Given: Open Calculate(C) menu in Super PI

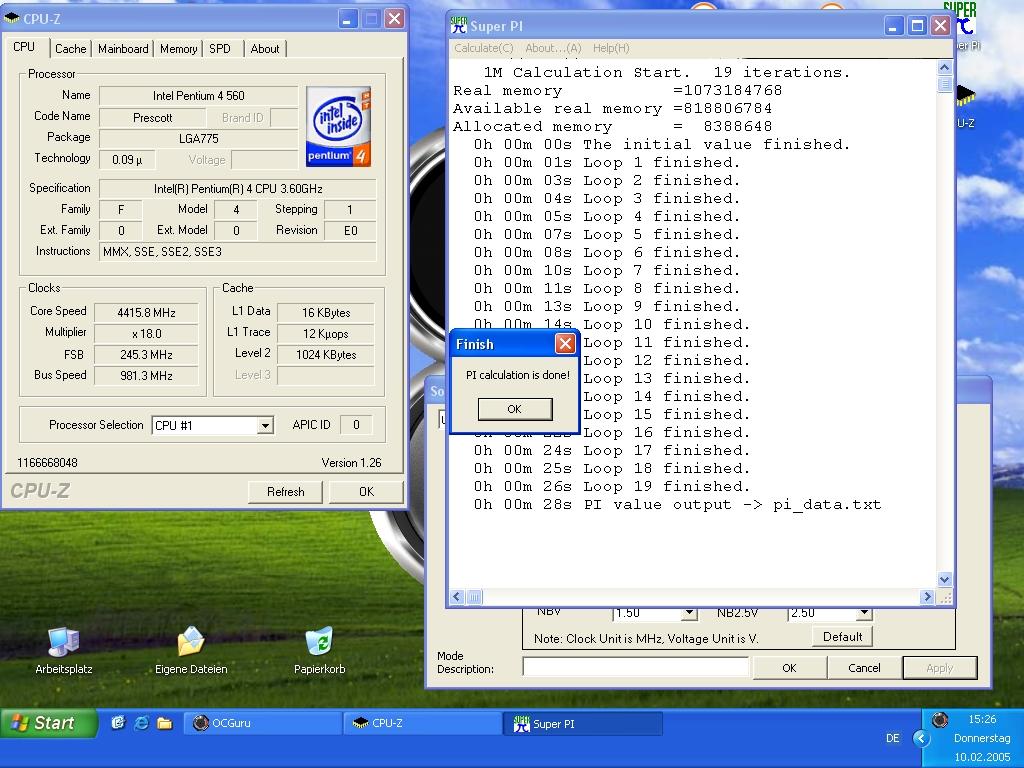Looking at the screenshot, I should coord(484,48).
